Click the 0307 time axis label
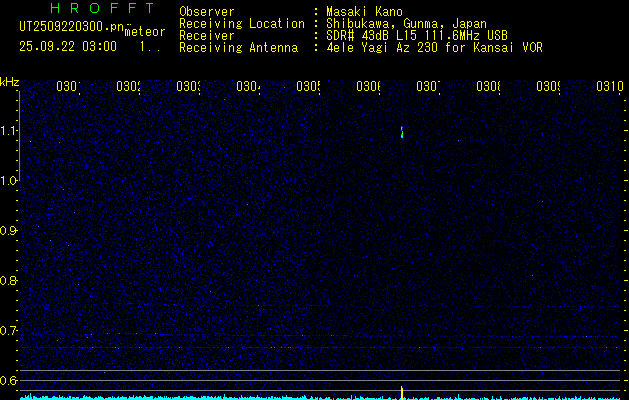 pyautogui.click(x=428, y=86)
